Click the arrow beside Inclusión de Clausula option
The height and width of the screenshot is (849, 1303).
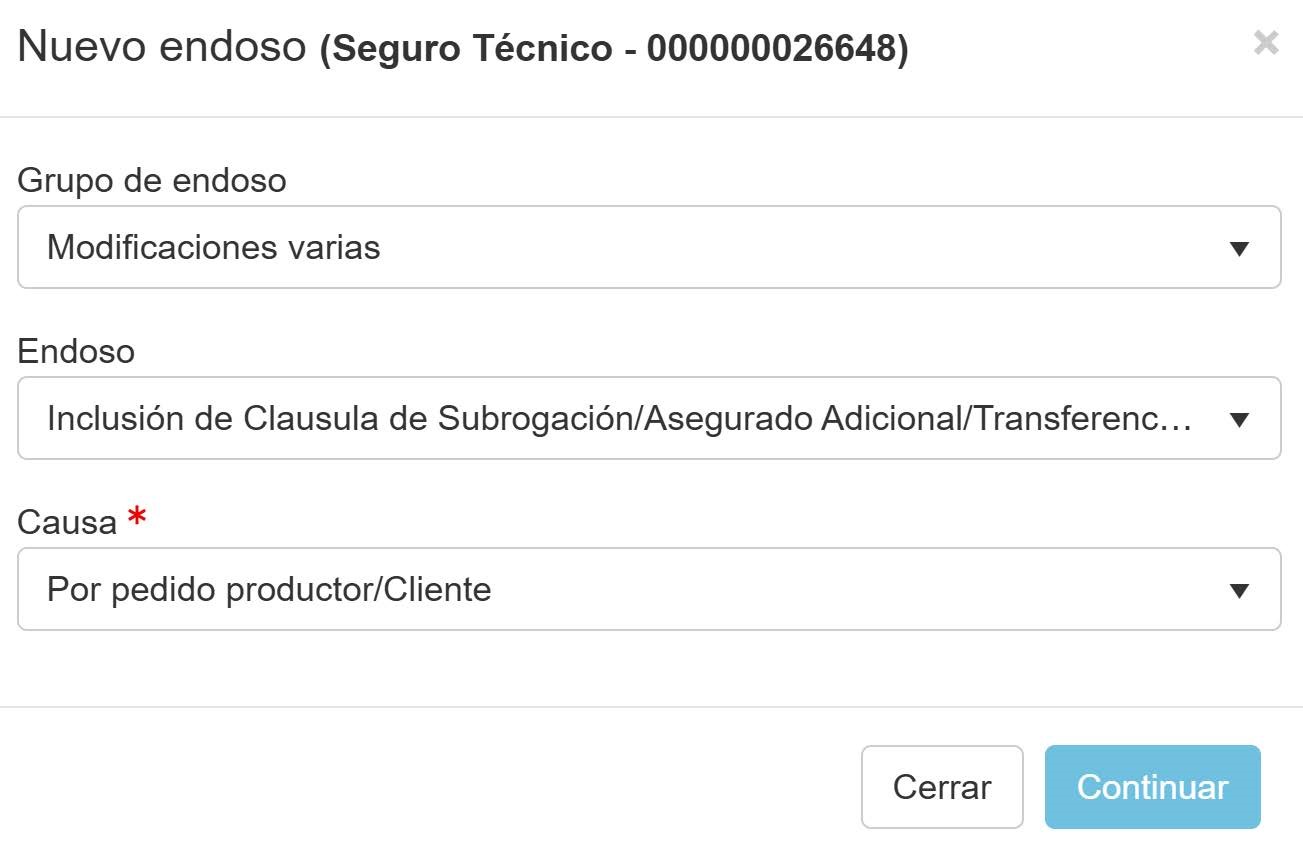[1239, 420]
